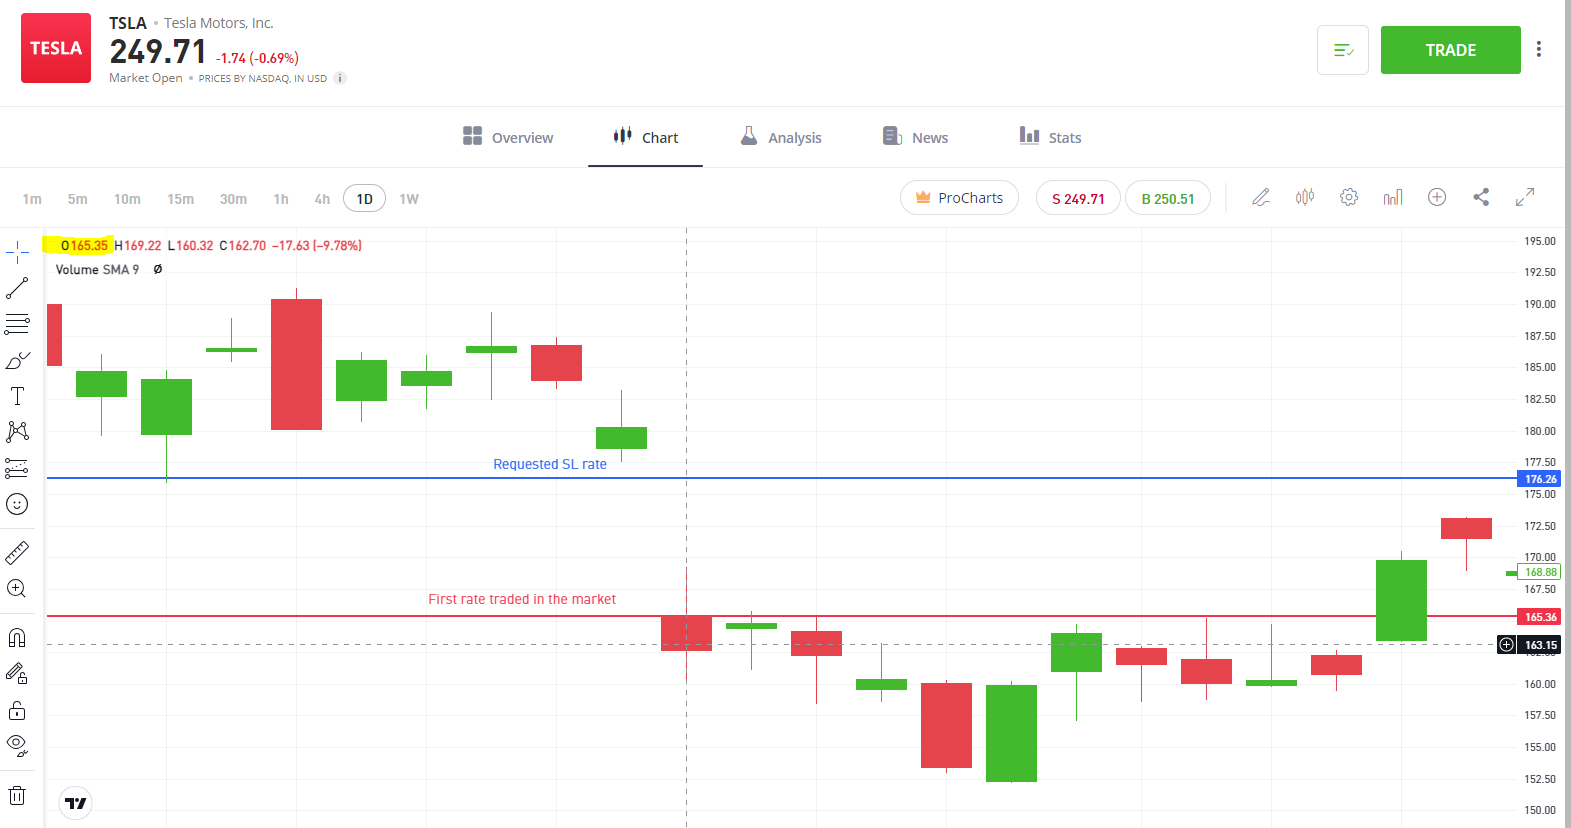1571x828 pixels.
Task: Click the high value H169.22
Action: click(138, 246)
